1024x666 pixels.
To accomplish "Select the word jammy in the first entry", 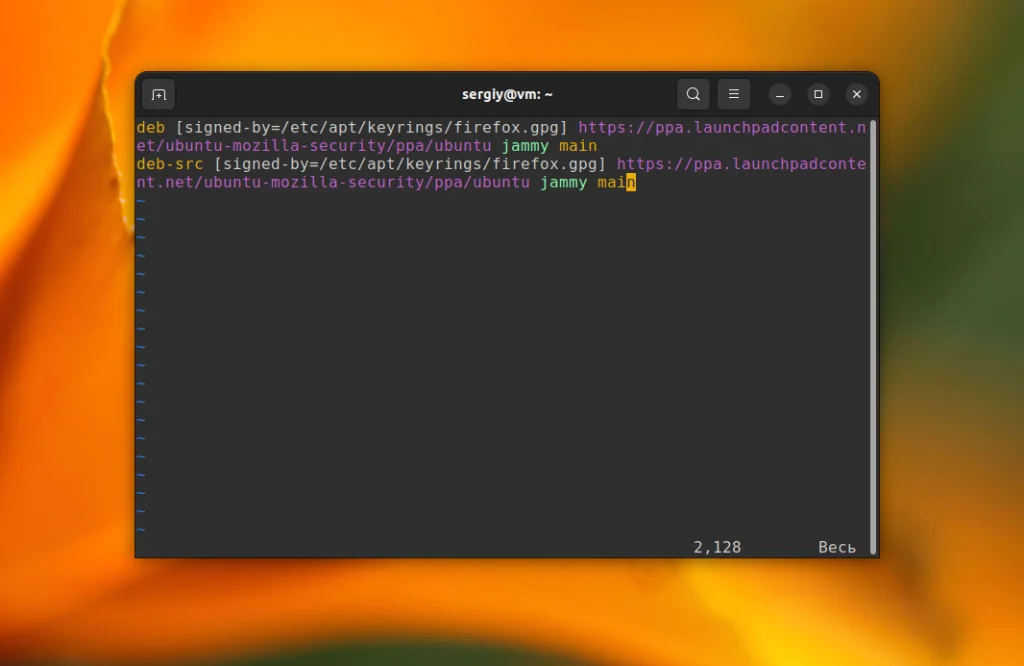I will [524, 145].
